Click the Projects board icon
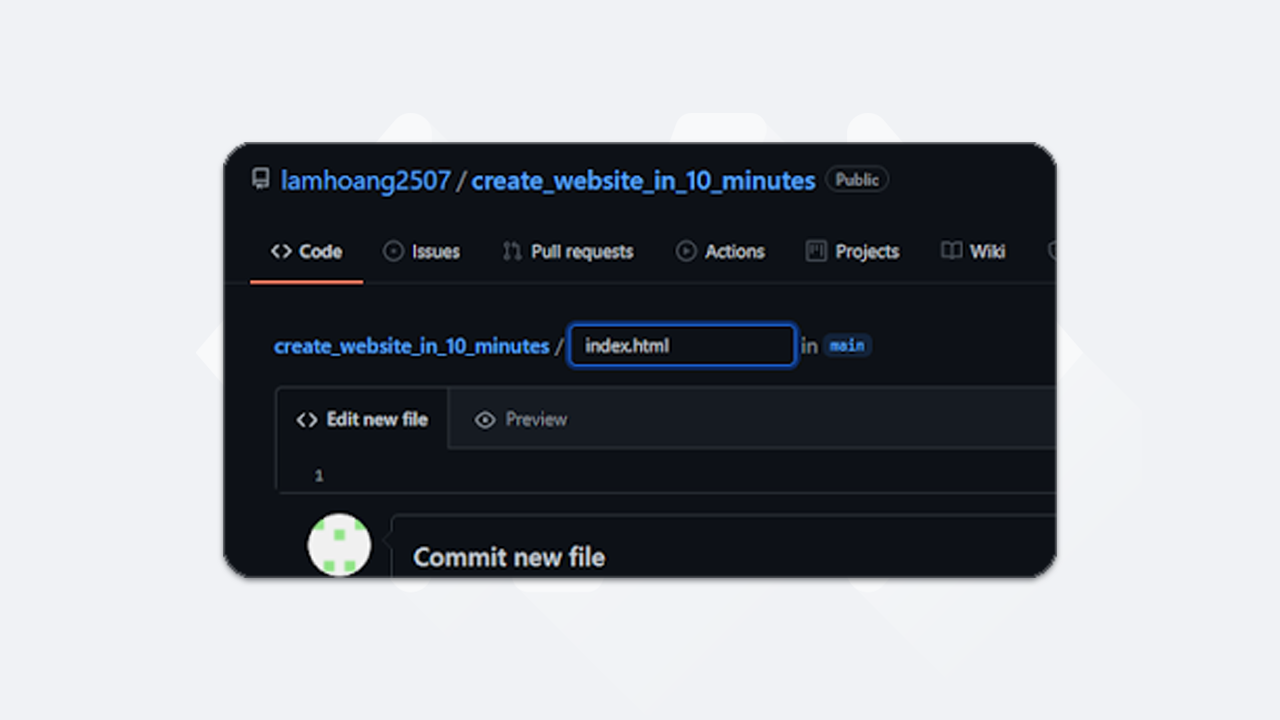The image size is (1280, 720). [814, 252]
